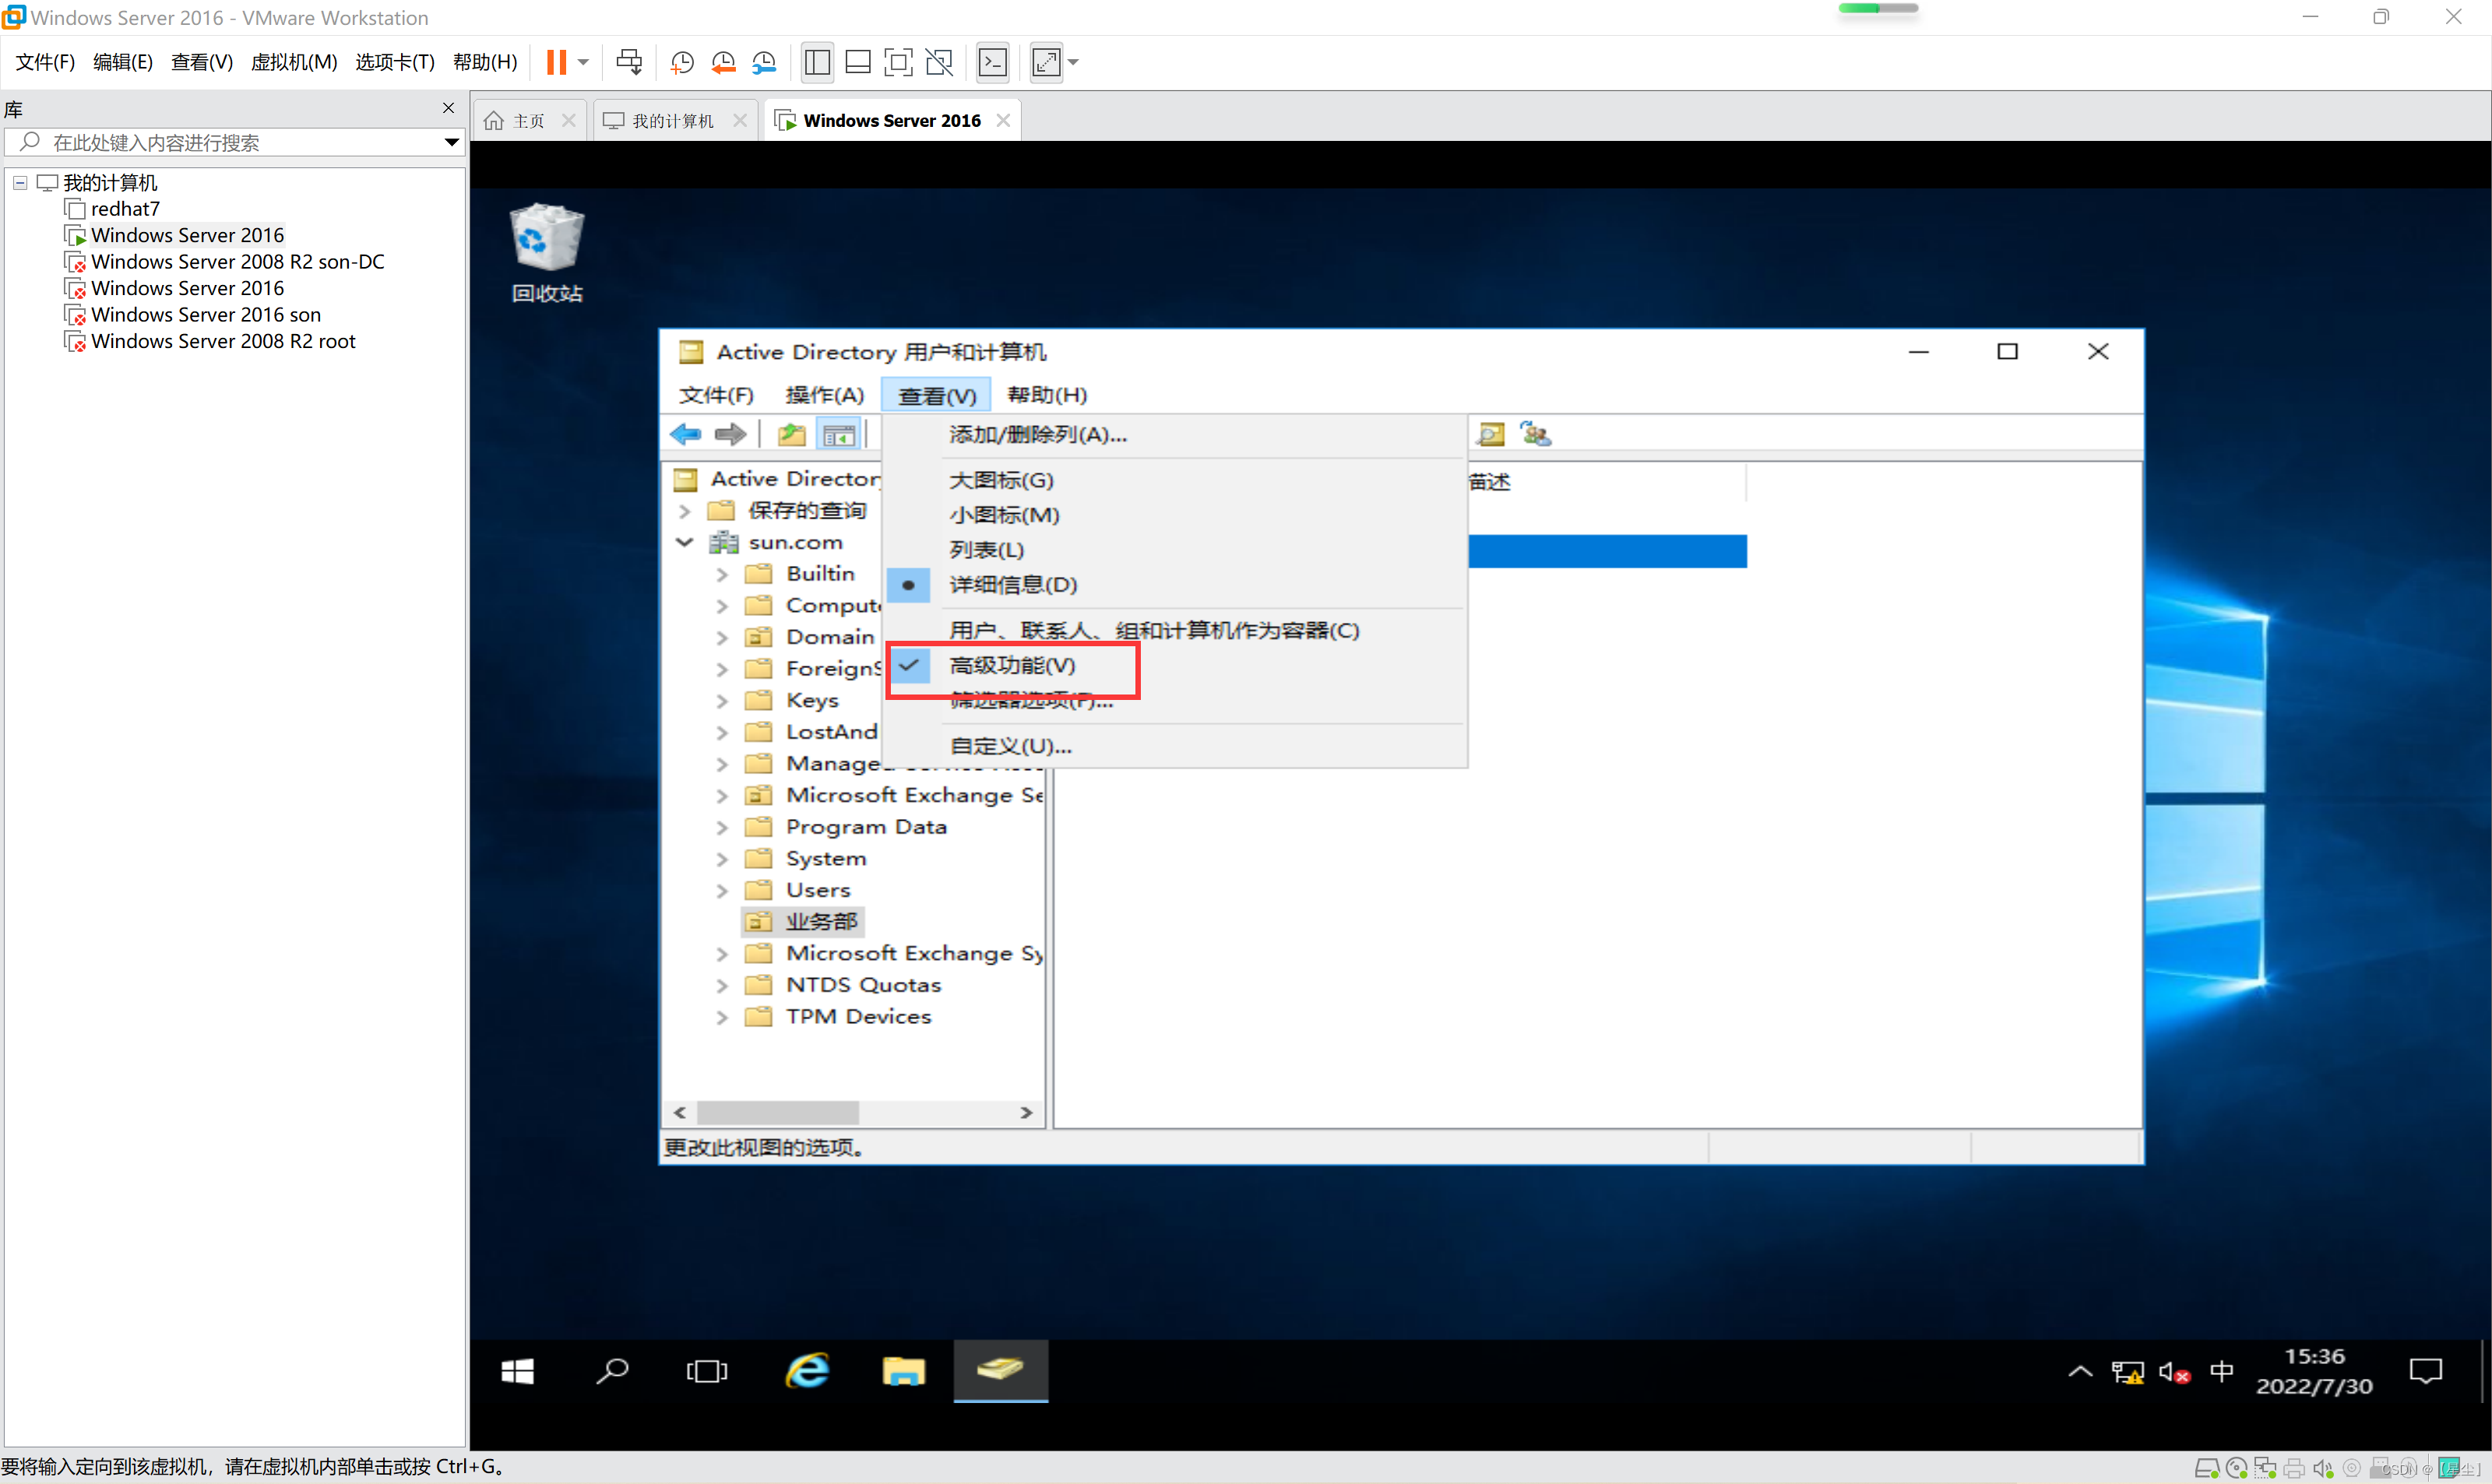2492x1484 pixels.
Task: Open Add/Remove Columns (添加/删除列) menu entry
Action: point(1038,435)
